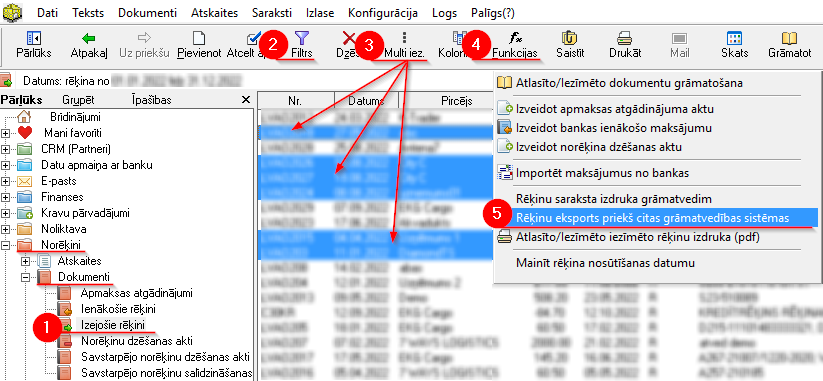
Task: Choose Izveidot bankas ienākošo maksājumu
Action: pos(614,128)
